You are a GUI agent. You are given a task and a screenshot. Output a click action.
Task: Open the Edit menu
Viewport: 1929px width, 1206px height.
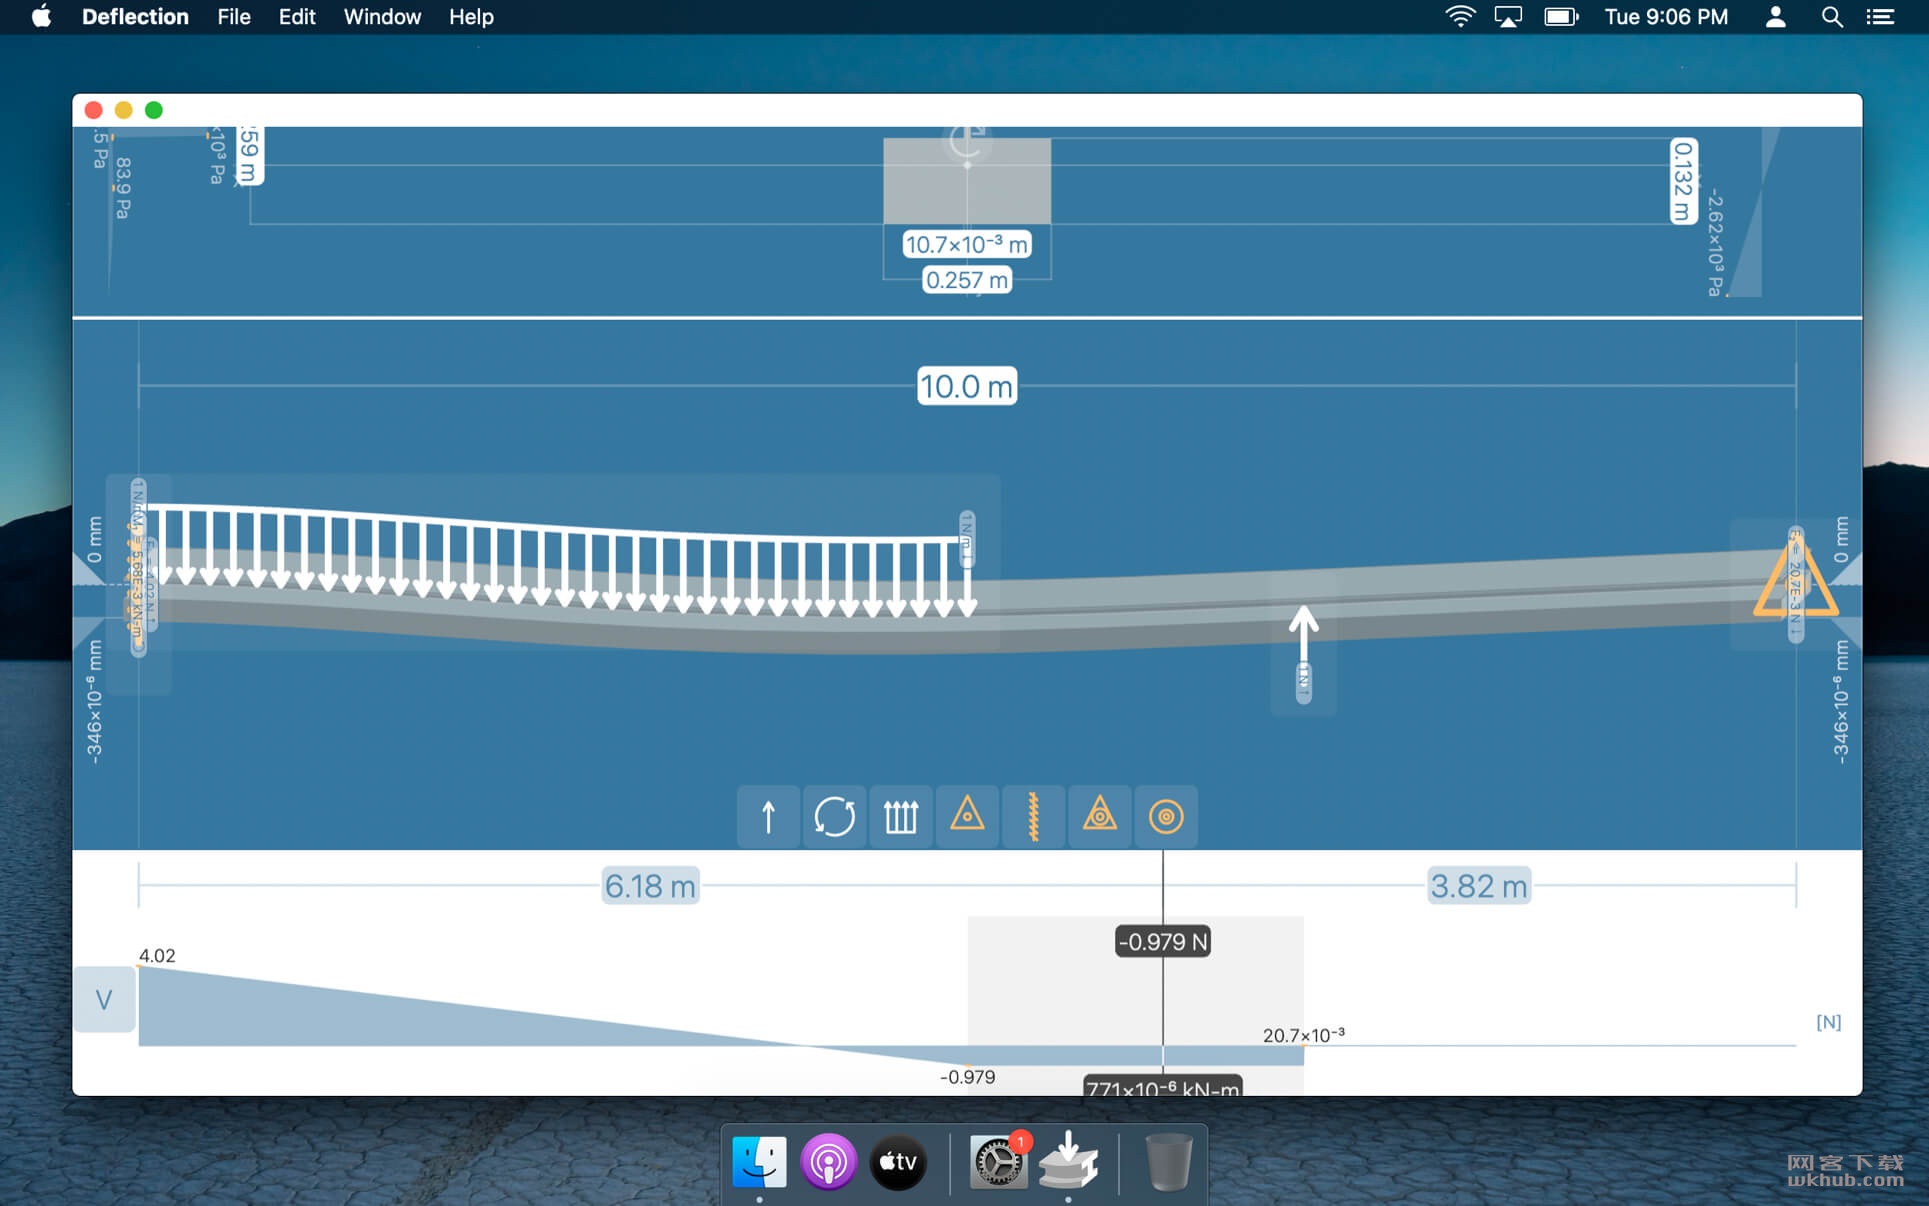297,17
